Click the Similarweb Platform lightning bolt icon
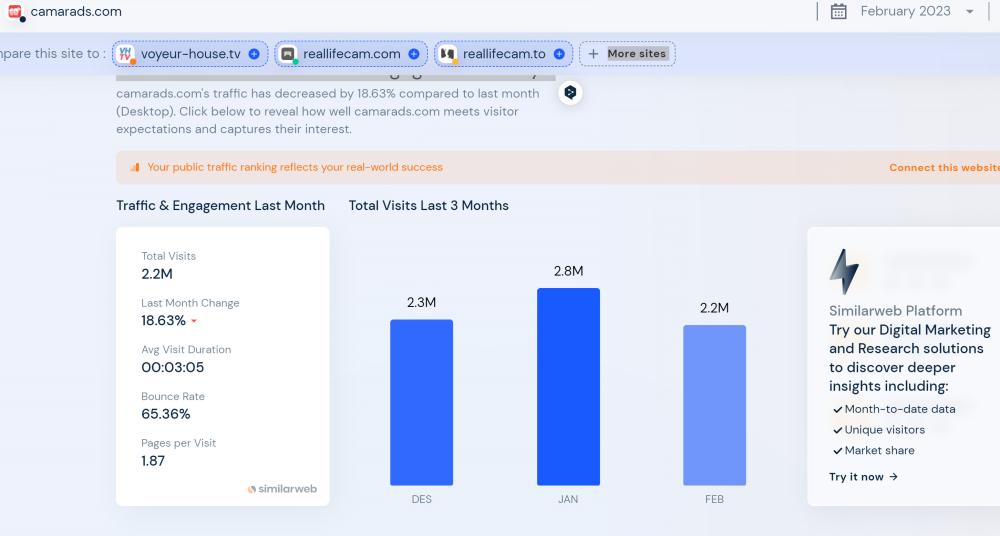 click(x=844, y=271)
